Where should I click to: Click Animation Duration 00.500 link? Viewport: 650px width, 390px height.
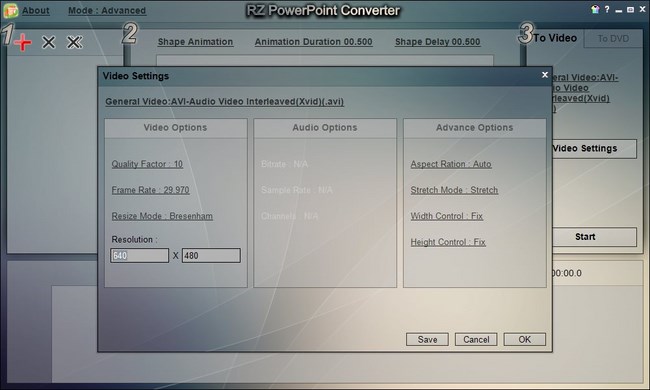[313, 42]
